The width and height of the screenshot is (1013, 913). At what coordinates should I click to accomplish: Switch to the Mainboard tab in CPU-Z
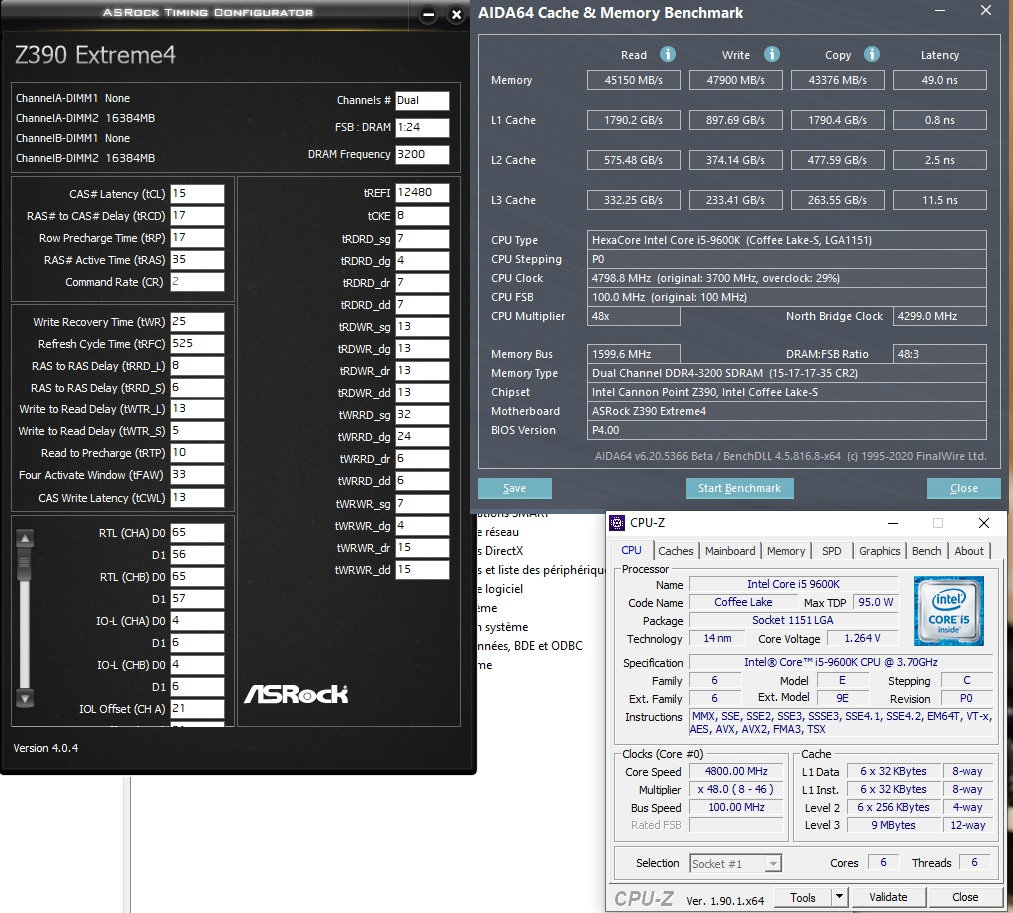730,551
